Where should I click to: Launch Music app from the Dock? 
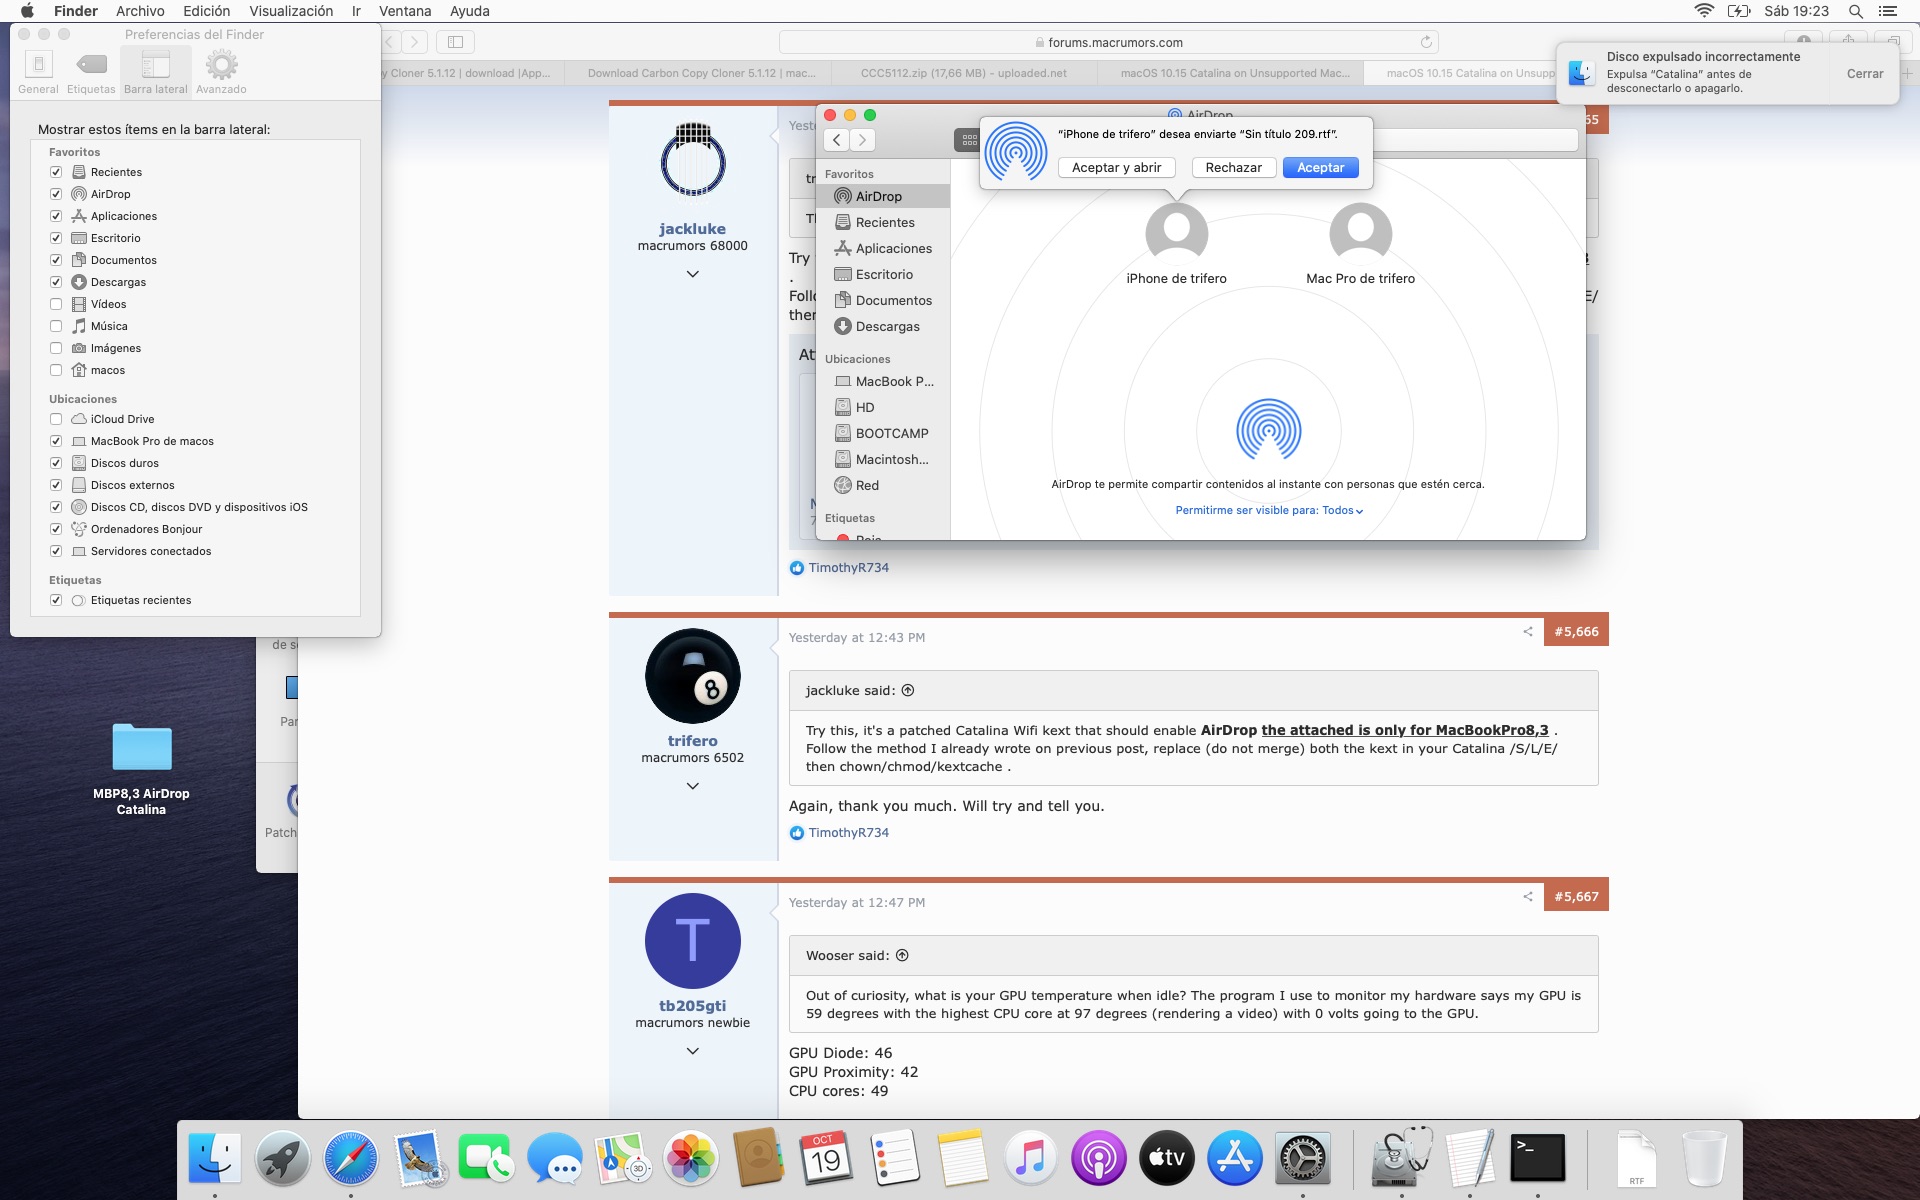[x=1030, y=1159]
